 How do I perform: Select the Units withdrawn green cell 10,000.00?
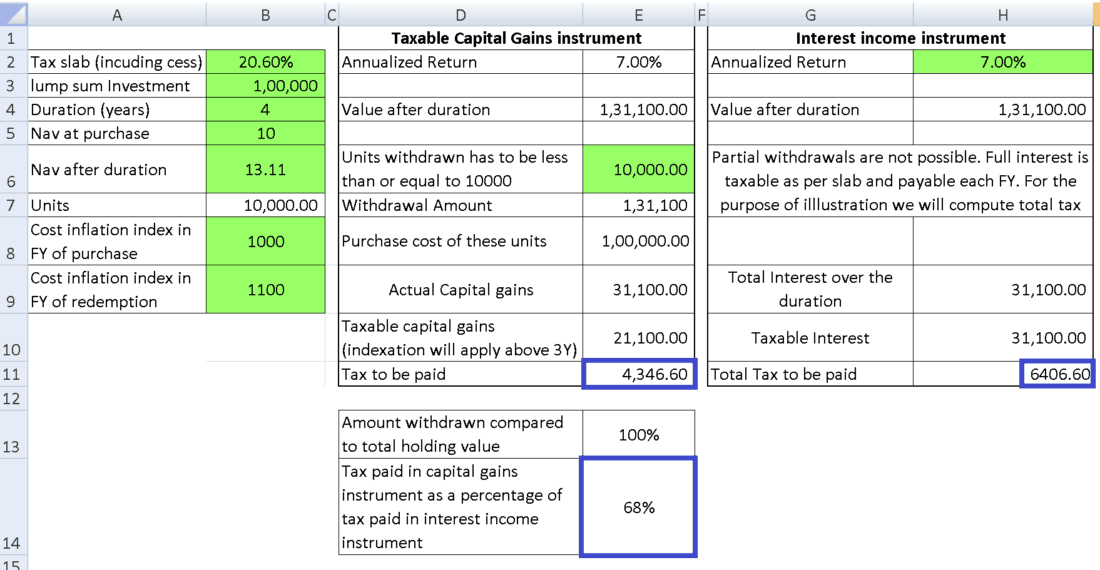638,169
